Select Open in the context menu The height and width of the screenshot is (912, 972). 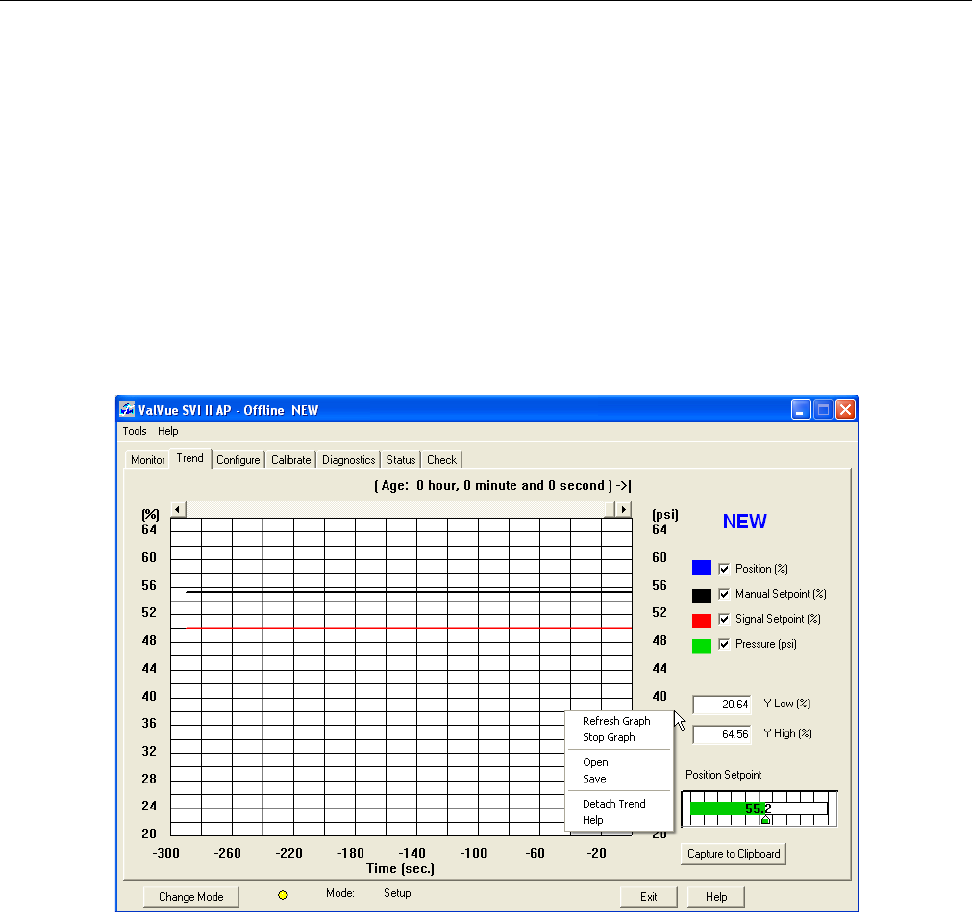pyautogui.click(x=596, y=763)
